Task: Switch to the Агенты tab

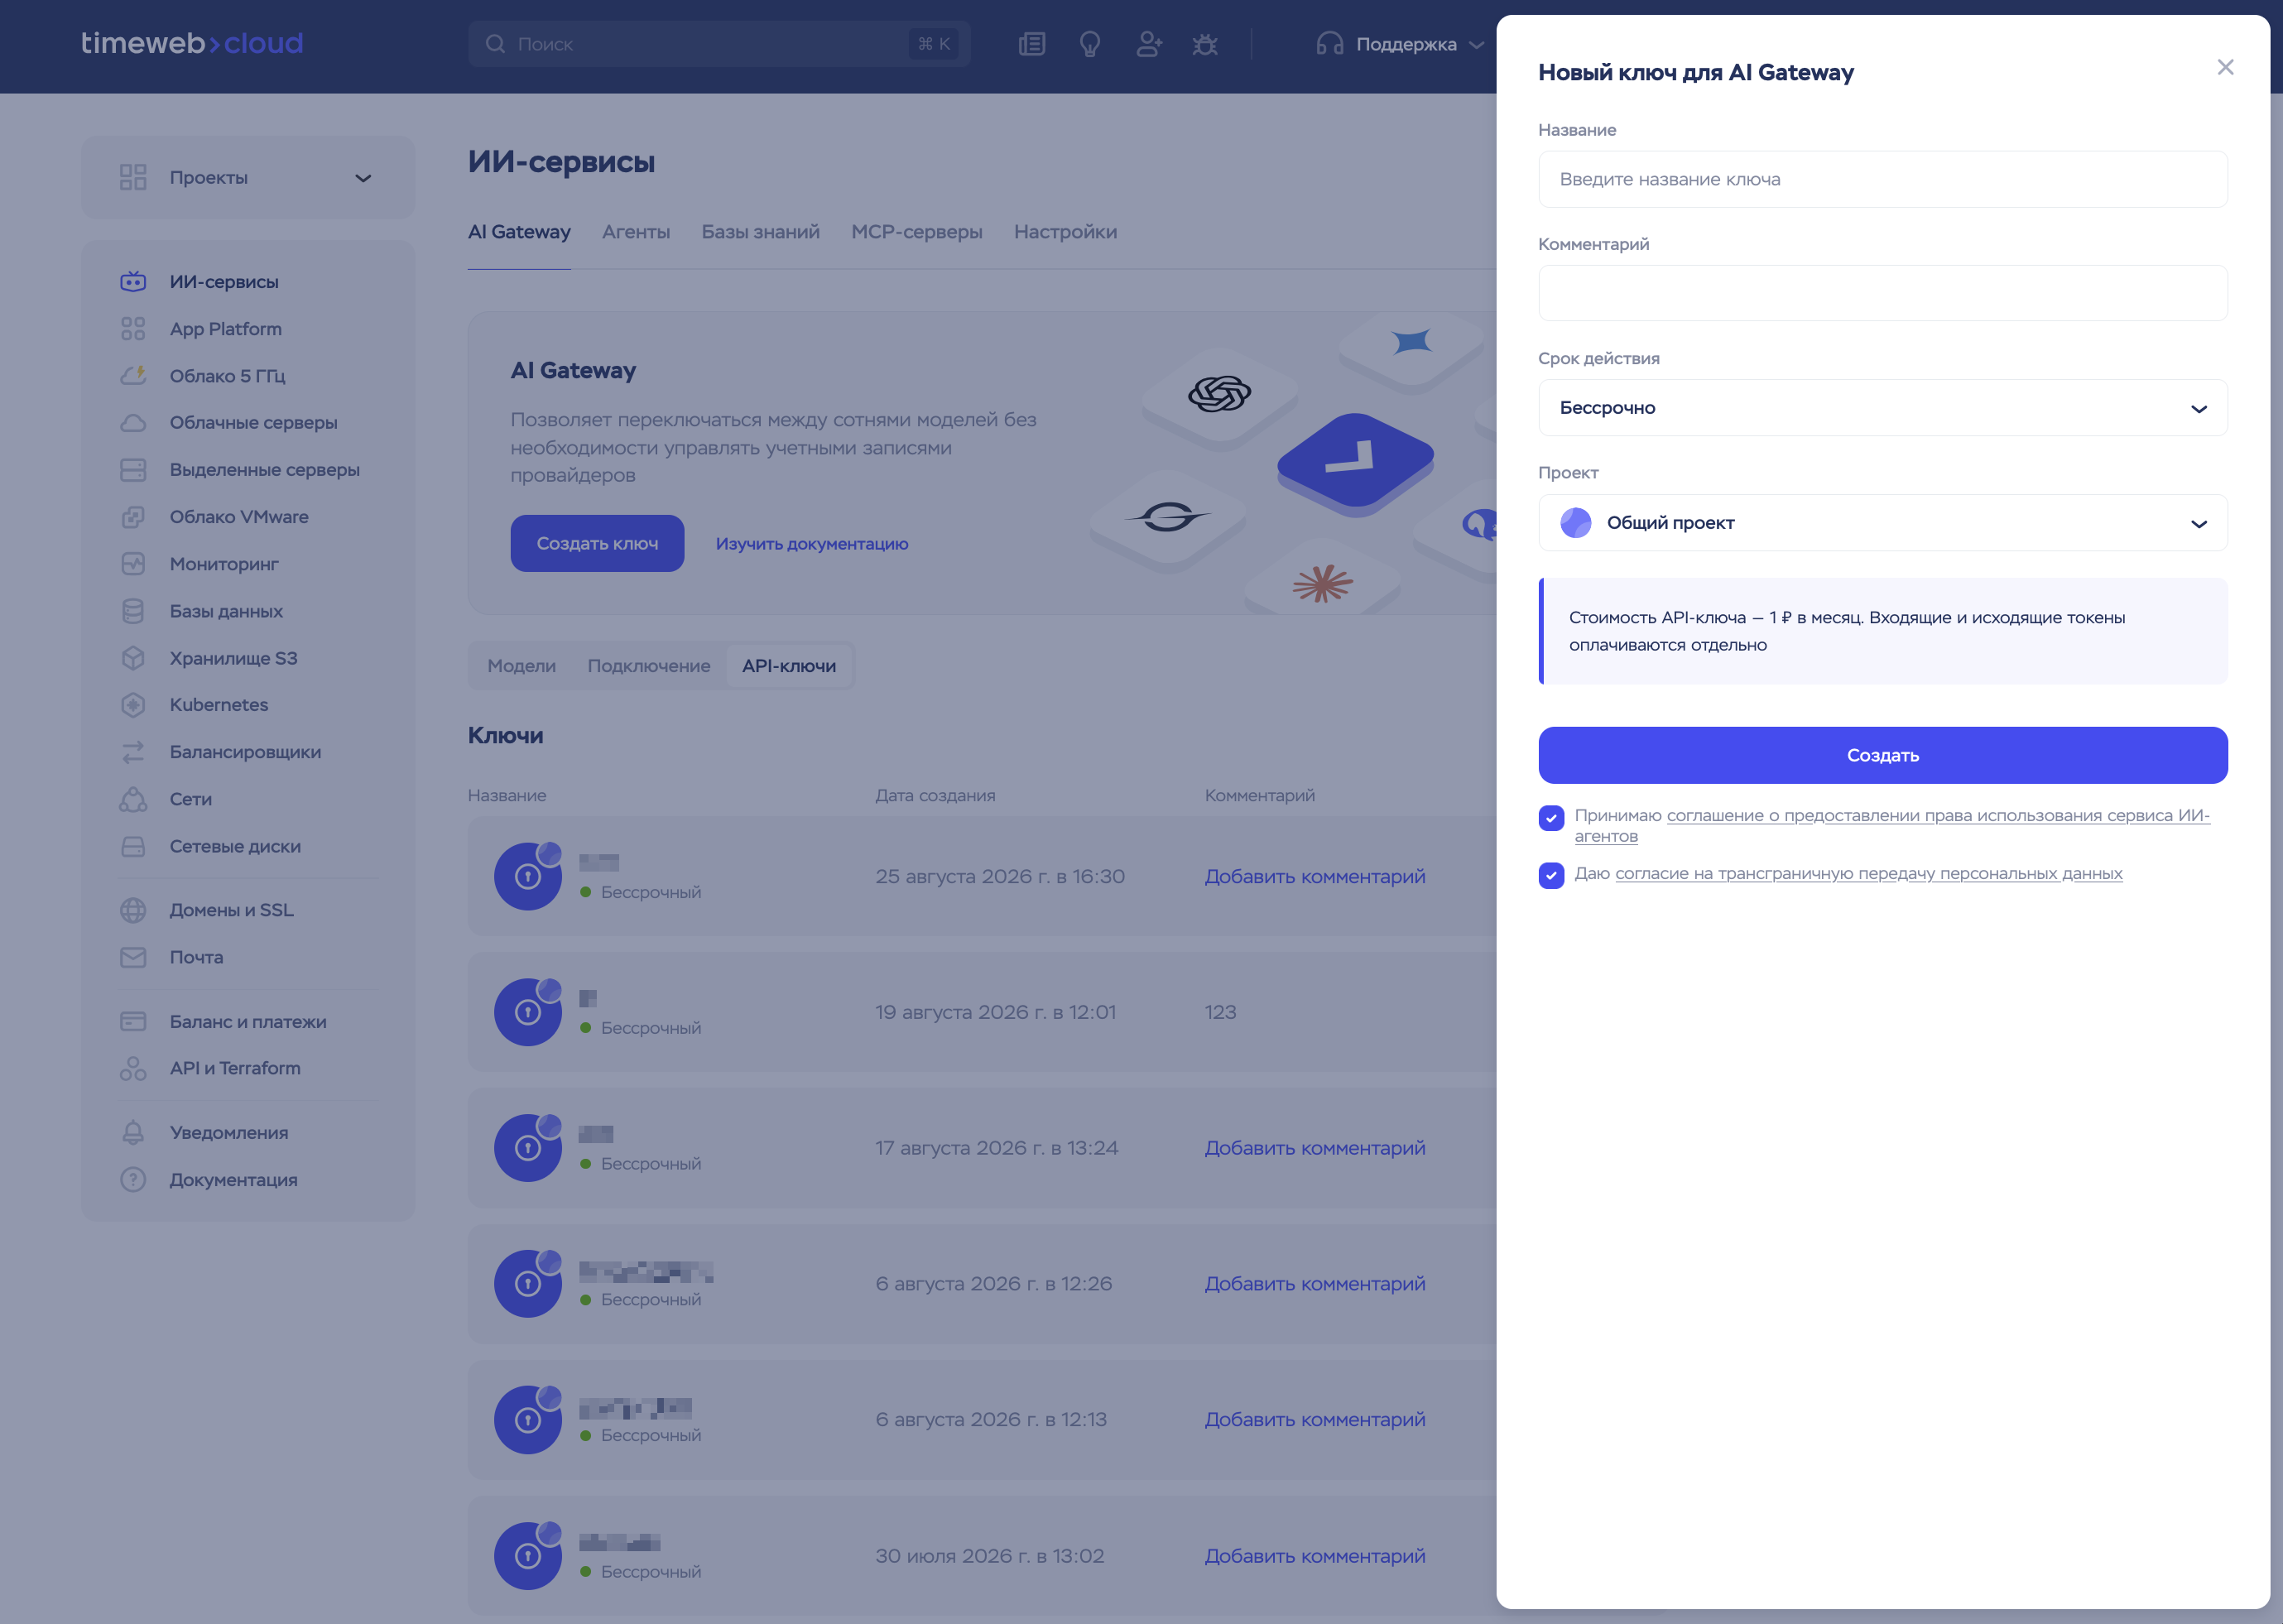Action: click(636, 232)
